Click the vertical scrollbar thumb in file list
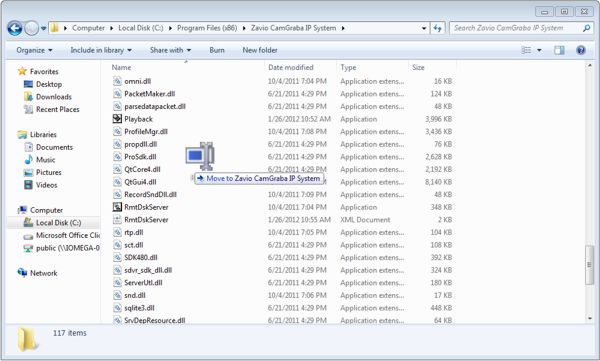This screenshot has height=361, width=600. click(x=590, y=265)
